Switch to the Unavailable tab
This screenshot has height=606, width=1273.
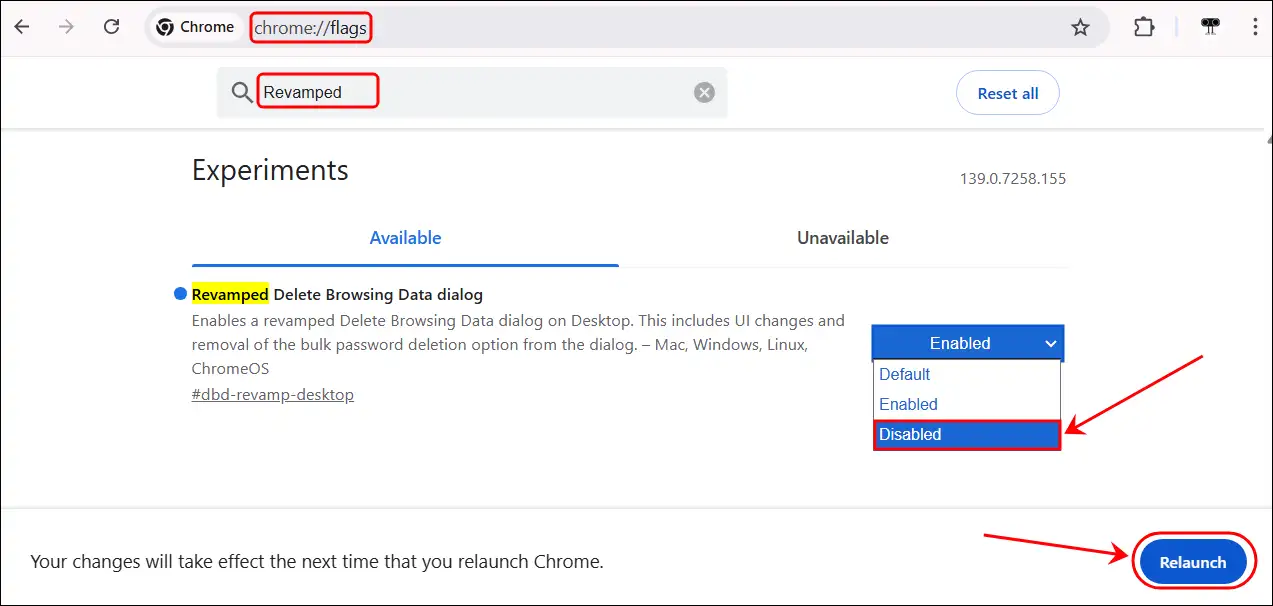pyautogui.click(x=843, y=238)
